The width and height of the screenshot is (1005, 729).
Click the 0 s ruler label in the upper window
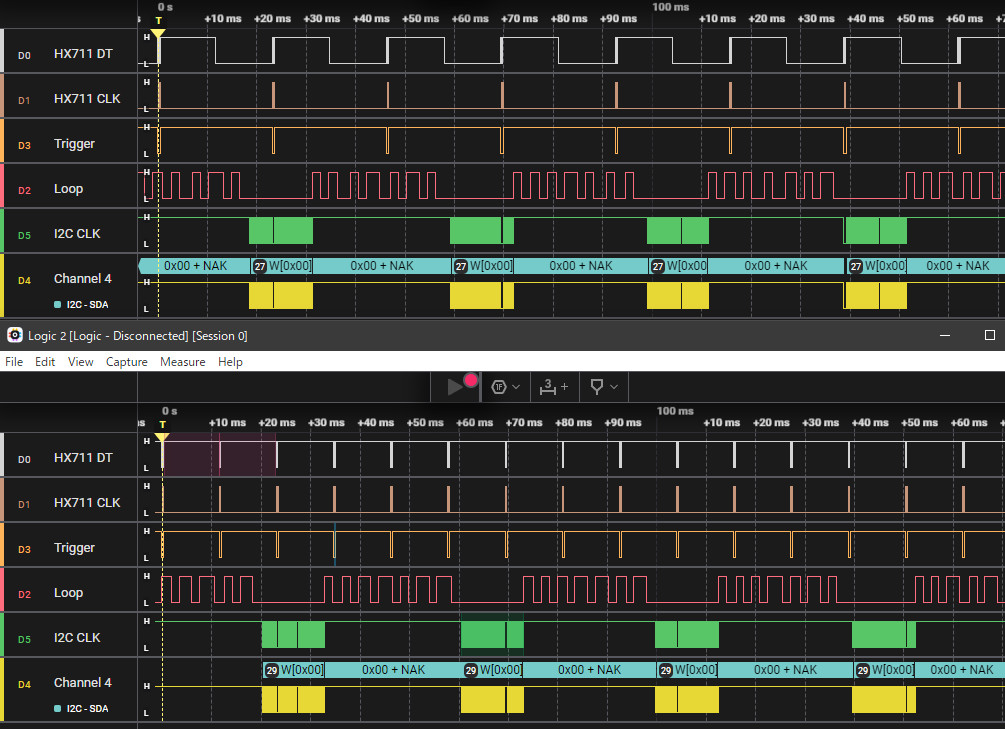click(x=165, y=7)
